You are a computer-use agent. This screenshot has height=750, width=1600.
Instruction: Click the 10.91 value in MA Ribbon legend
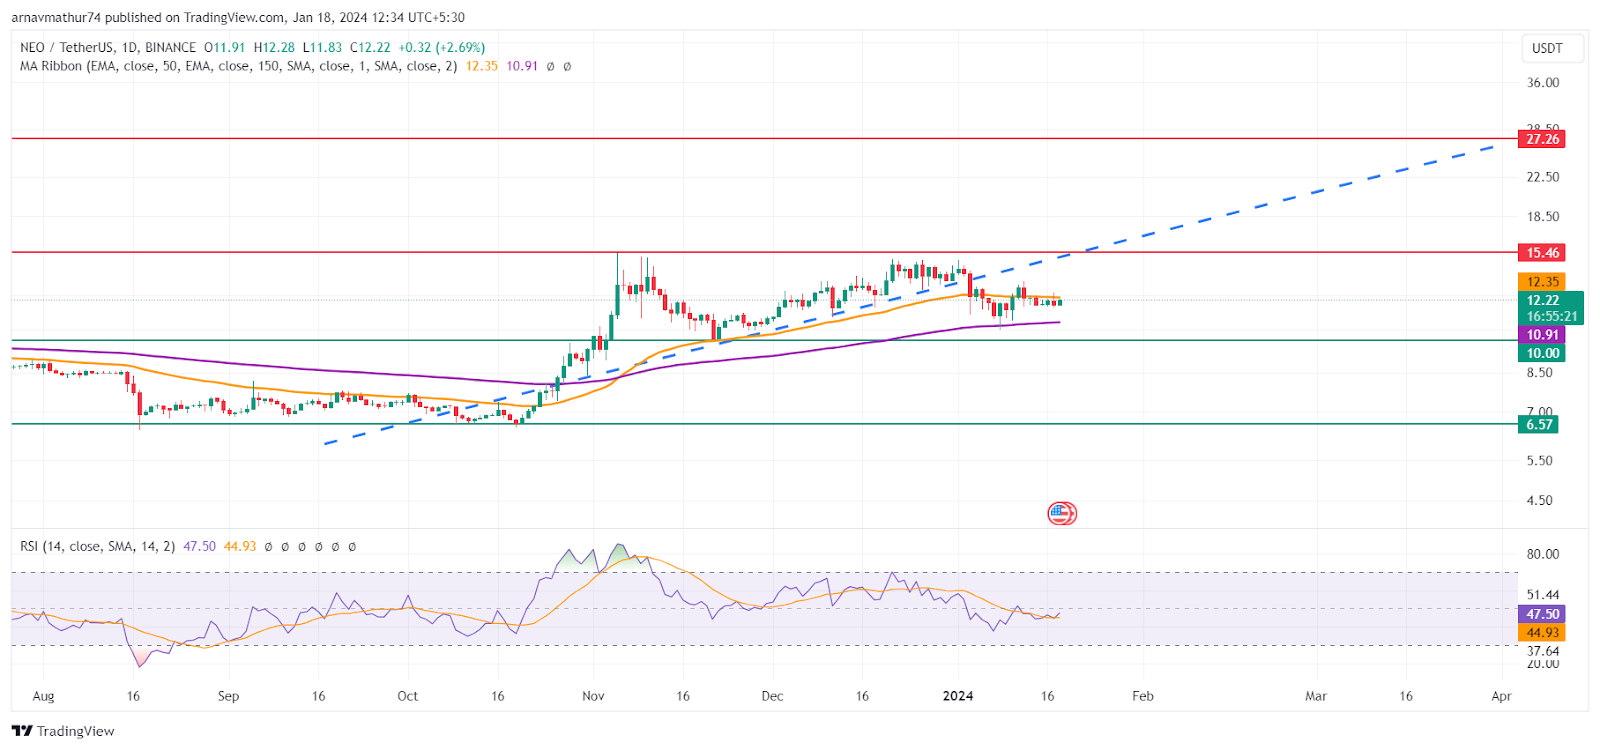tap(522, 66)
